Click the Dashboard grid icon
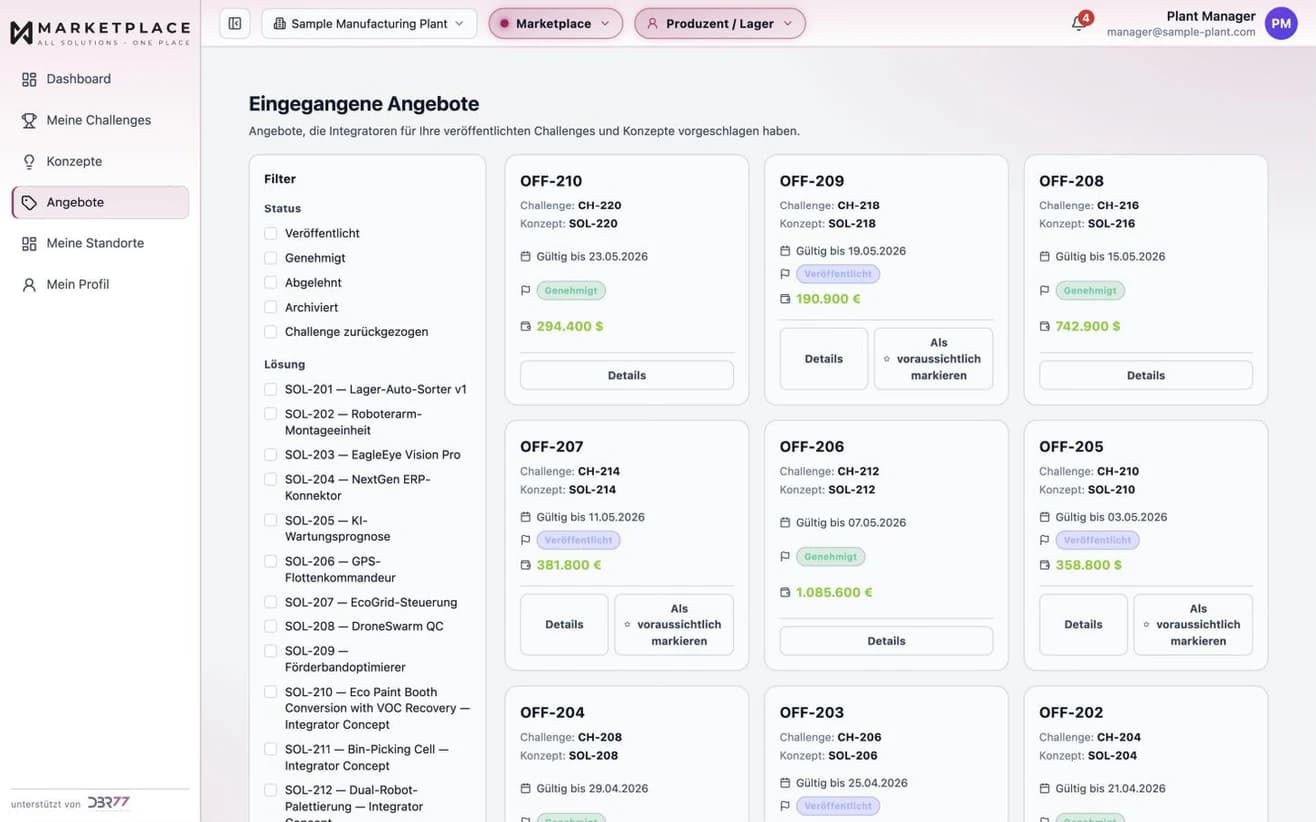This screenshot has height=822, width=1316. point(29,79)
